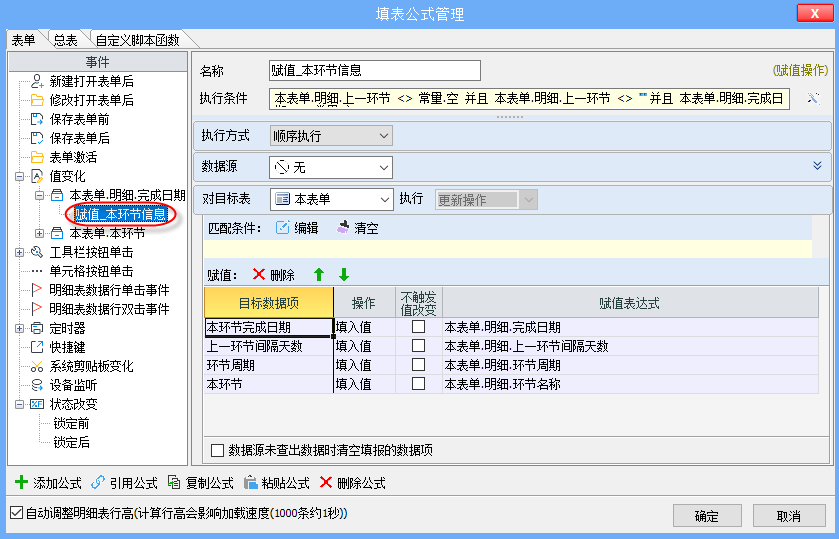
Task: Click the 引用公式 link icon
Action: [x=98, y=482]
